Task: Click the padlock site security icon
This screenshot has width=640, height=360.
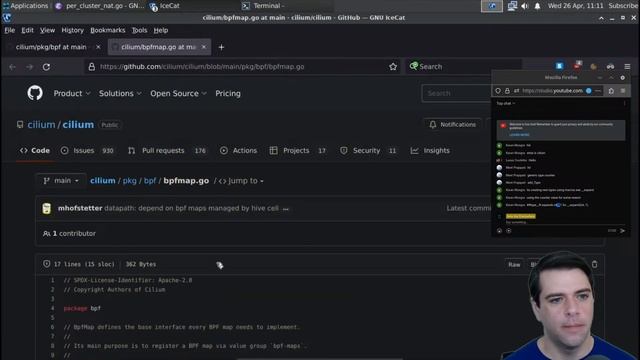Action: (x=92, y=67)
